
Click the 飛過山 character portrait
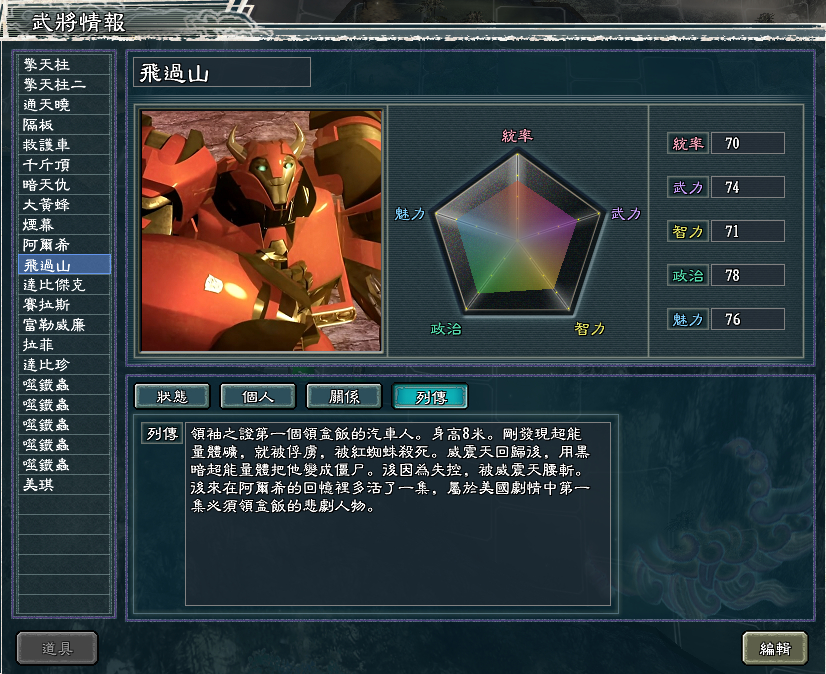point(261,230)
